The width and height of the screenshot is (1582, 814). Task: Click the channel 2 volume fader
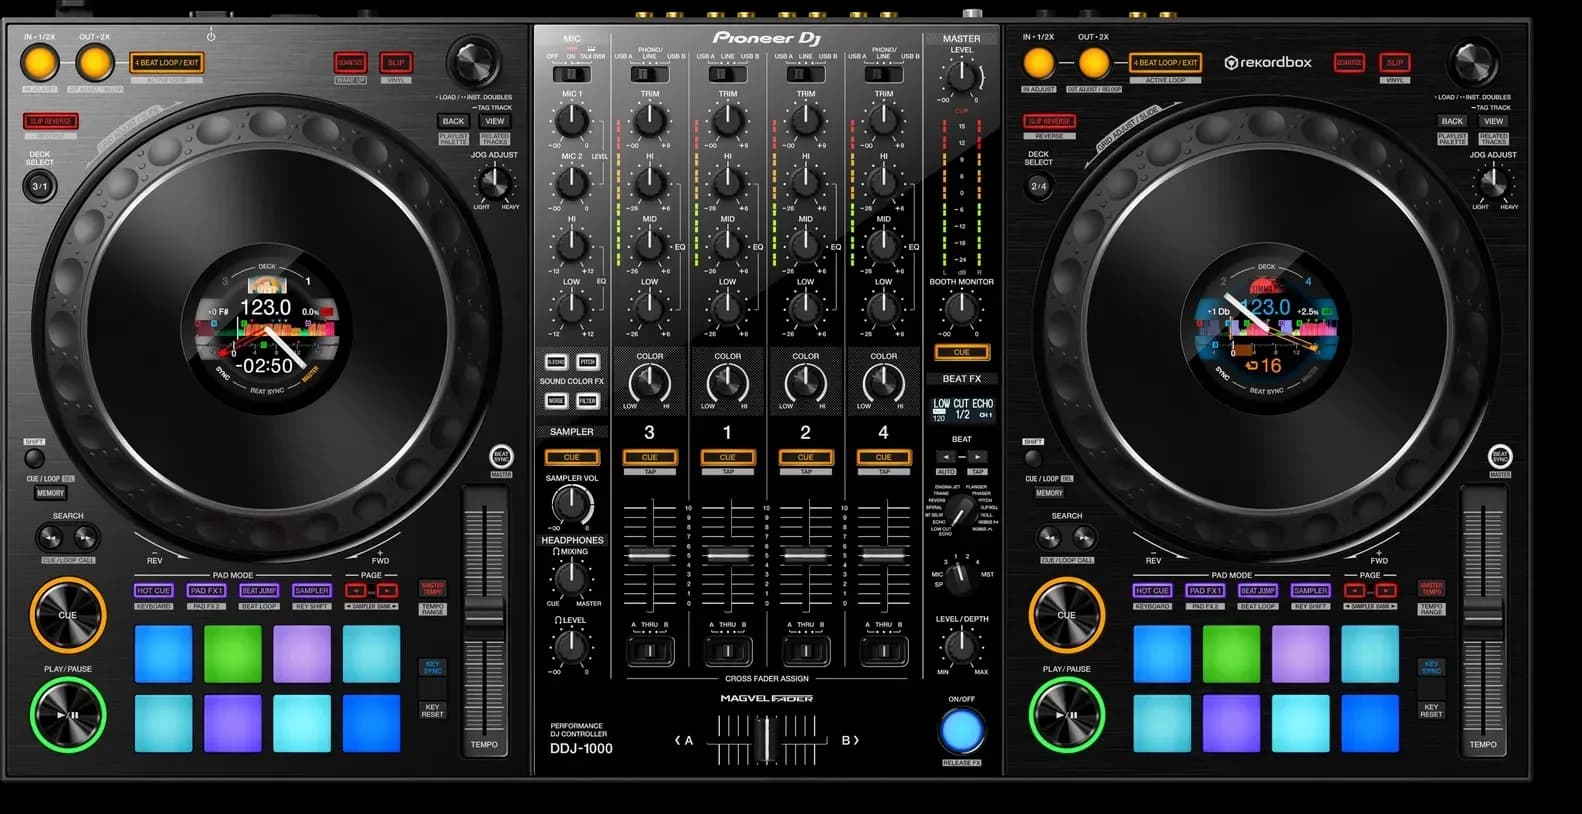tap(805, 554)
